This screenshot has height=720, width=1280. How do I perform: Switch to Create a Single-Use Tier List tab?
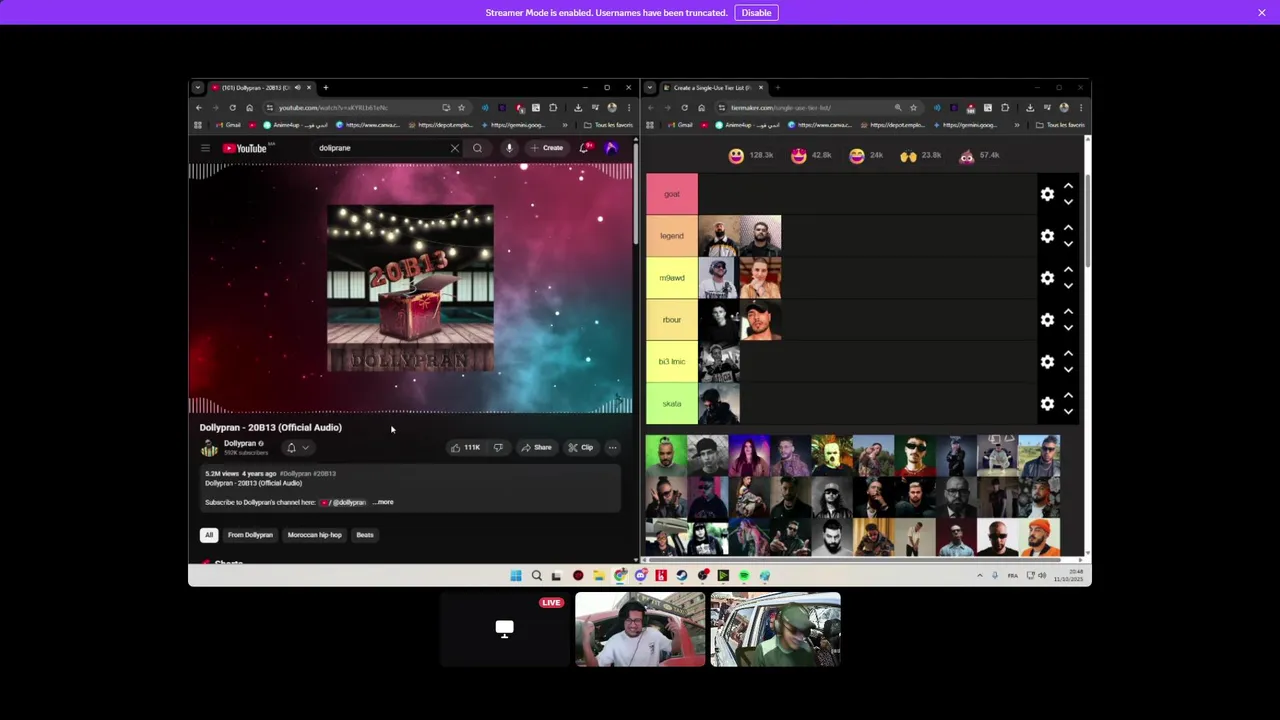click(x=712, y=87)
